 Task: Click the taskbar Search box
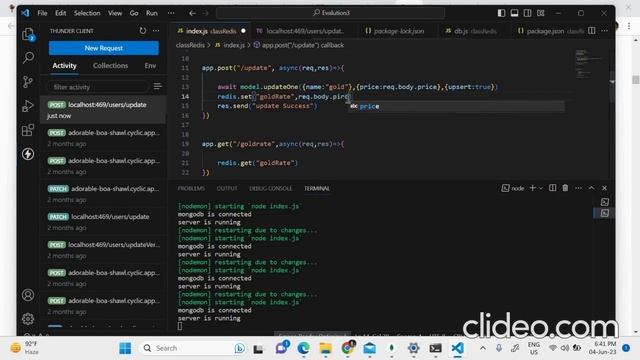(192, 348)
